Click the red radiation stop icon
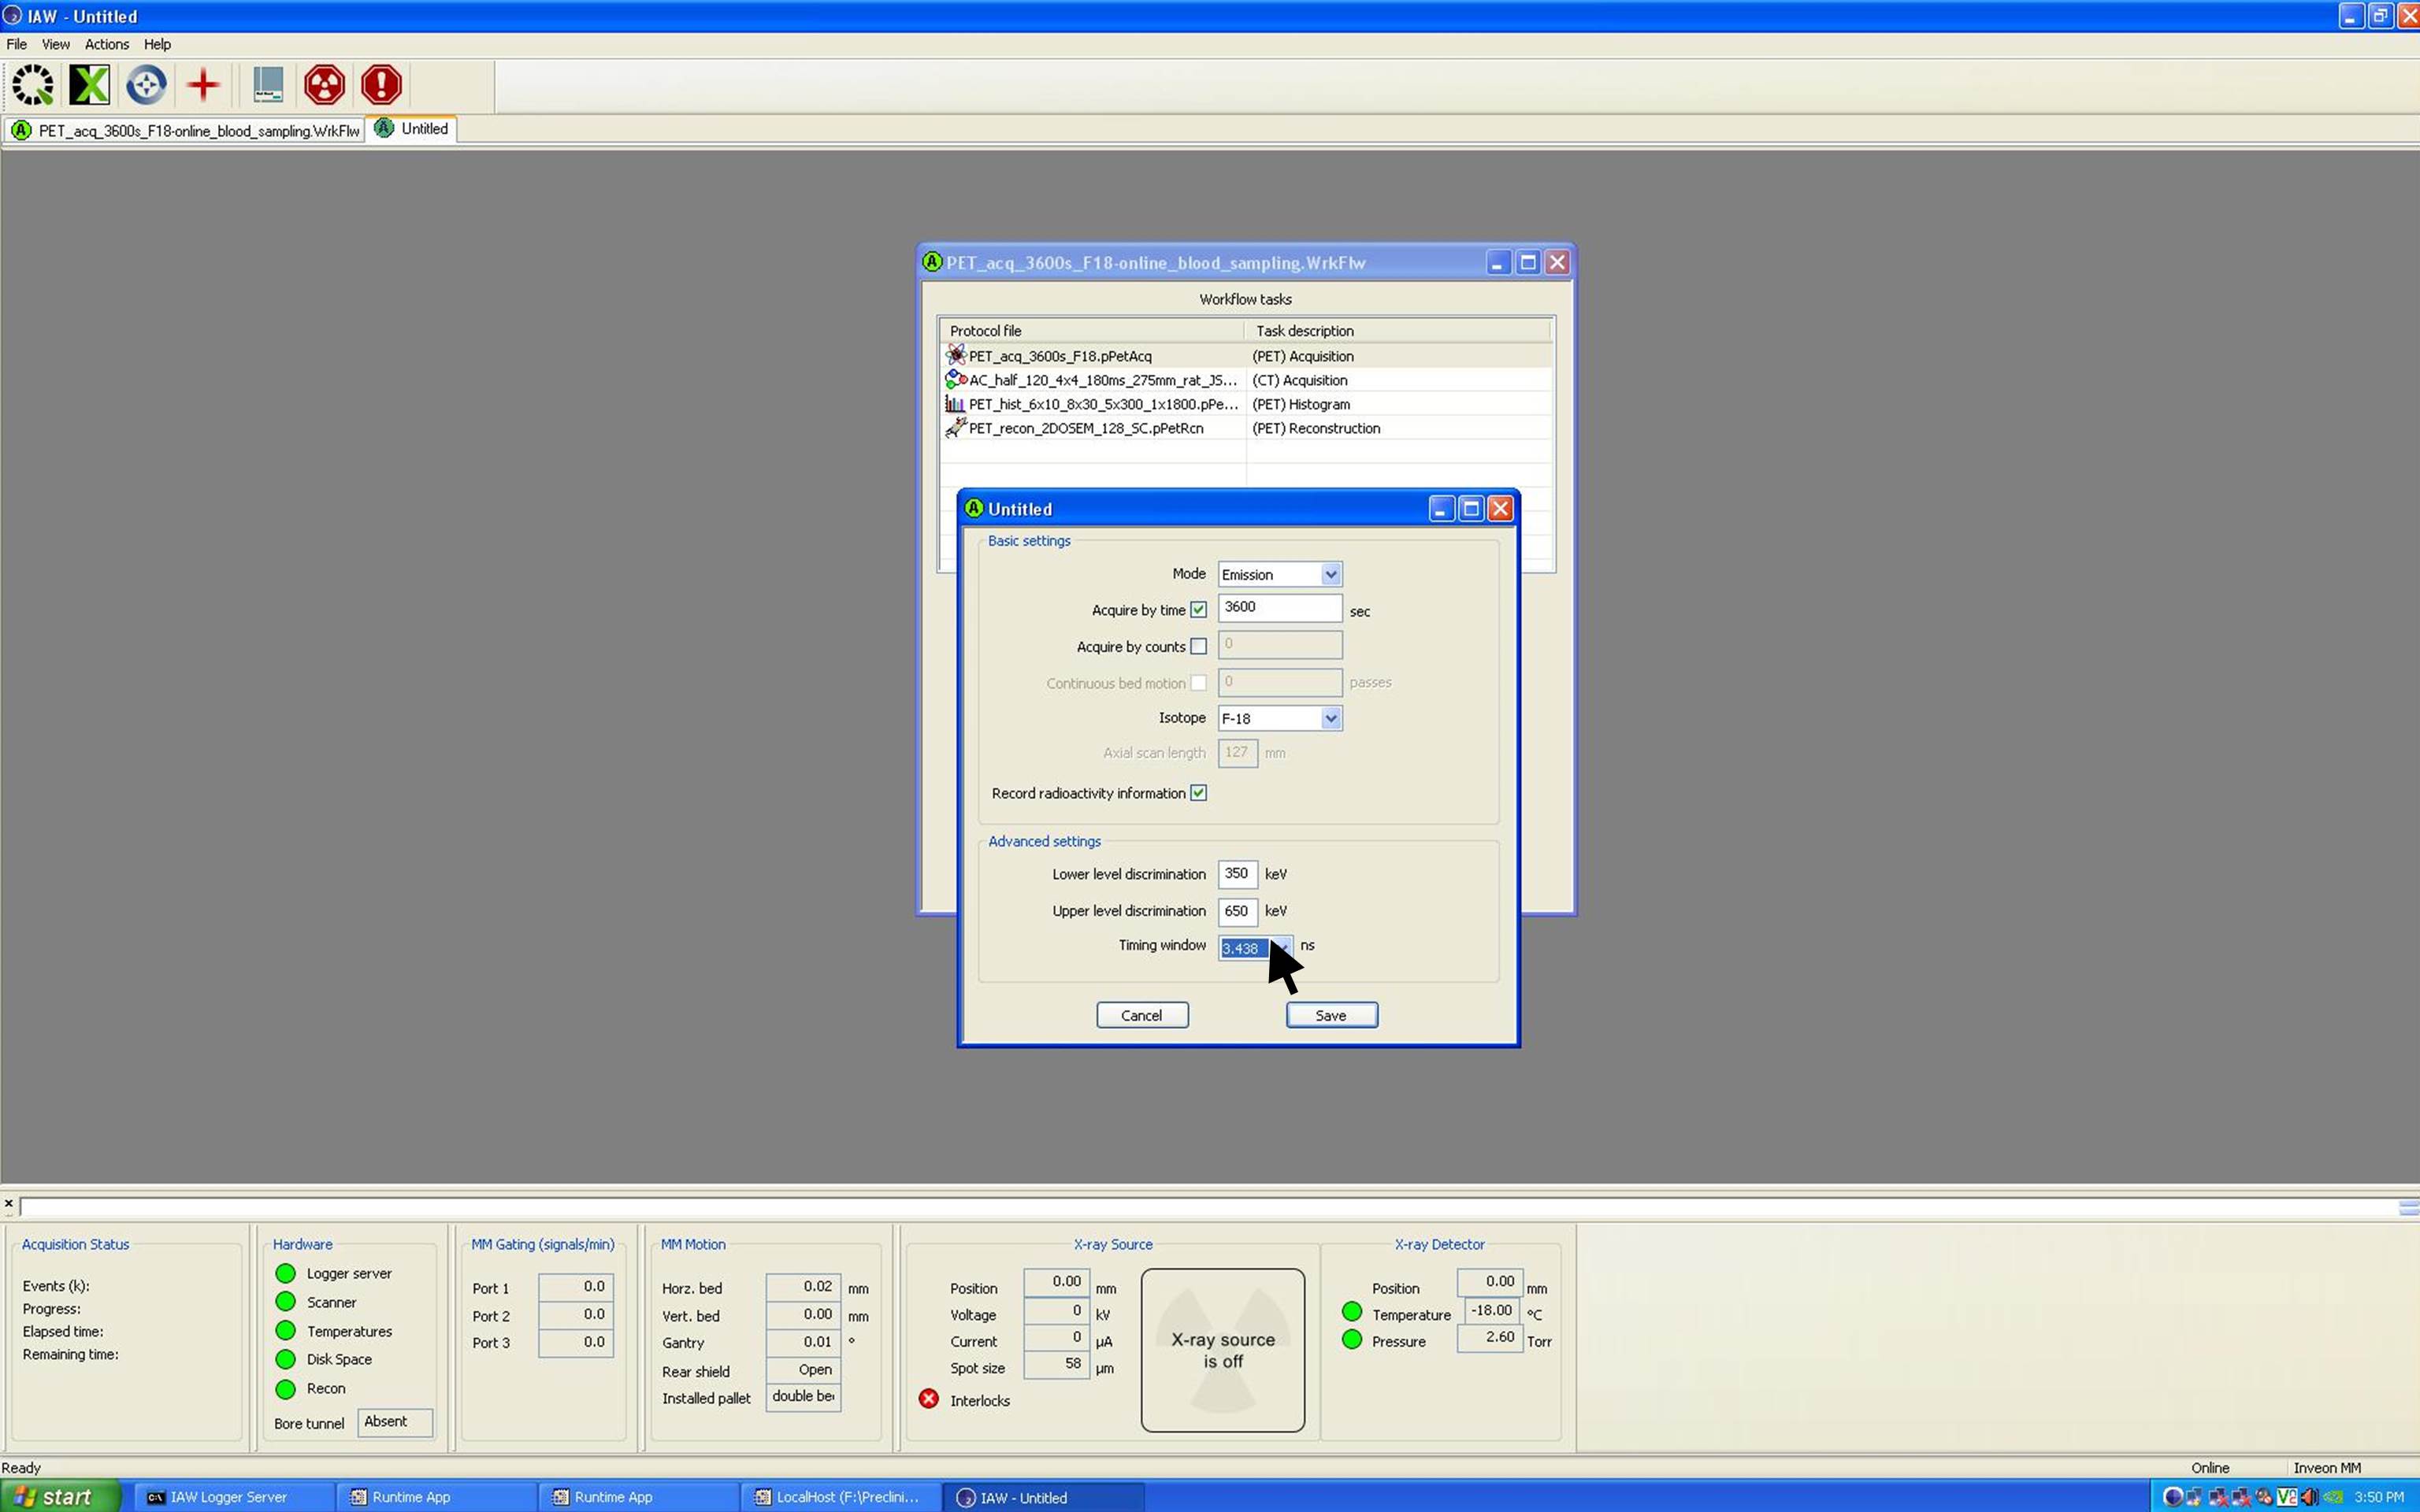This screenshot has width=2420, height=1512. coord(324,85)
